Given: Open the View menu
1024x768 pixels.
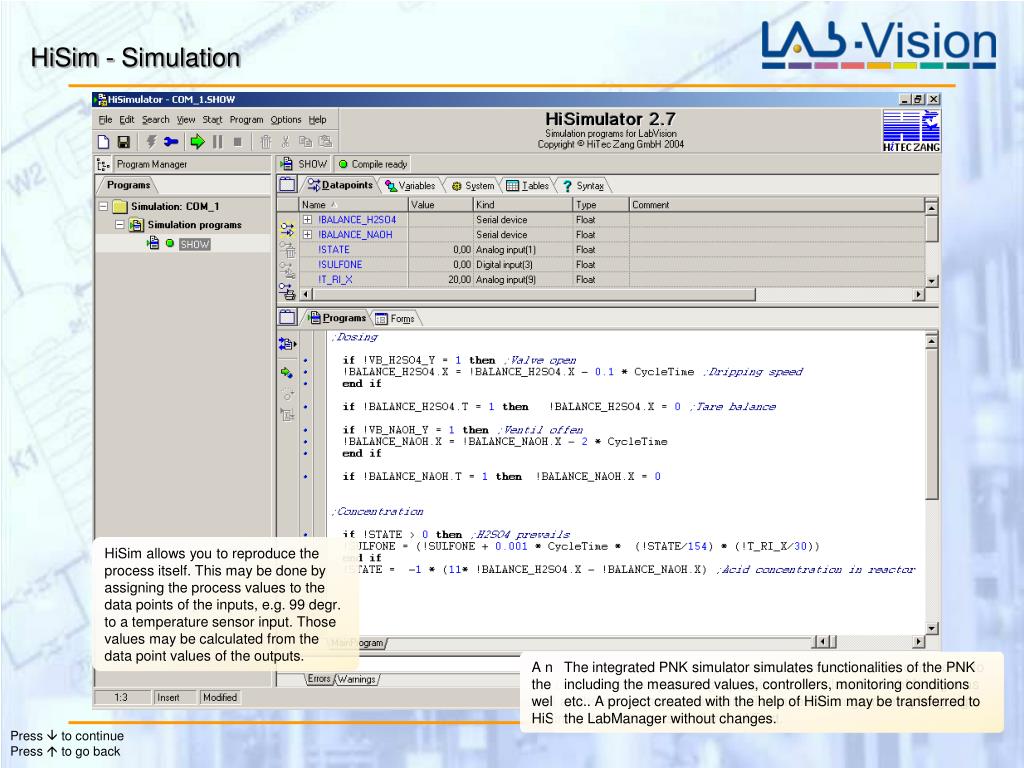Looking at the screenshot, I should [186, 120].
